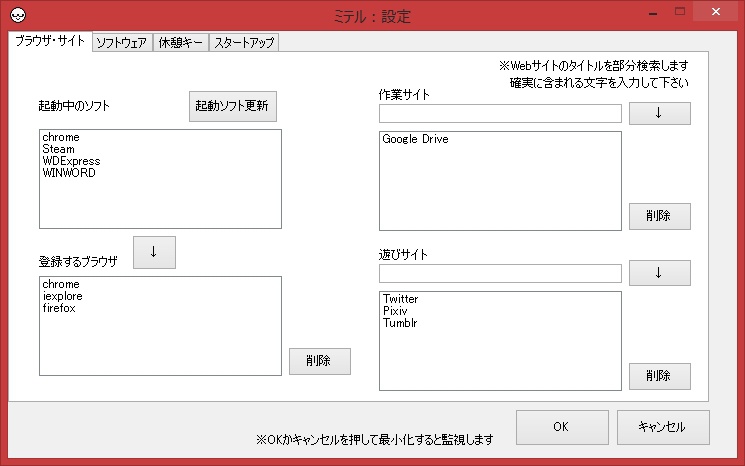Image resolution: width=745 pixels, height=466 pixels.
Task: Select WINWORD in the running software list
Action: click(69, 173)
